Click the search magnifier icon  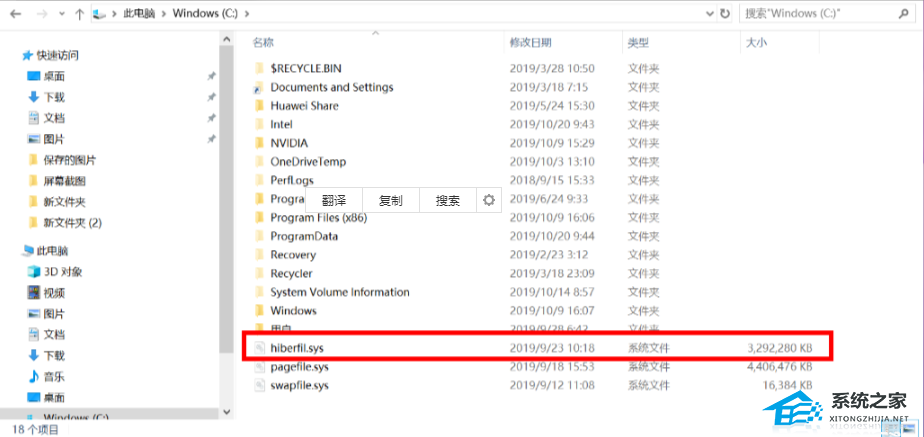click(x=903, y=13)
